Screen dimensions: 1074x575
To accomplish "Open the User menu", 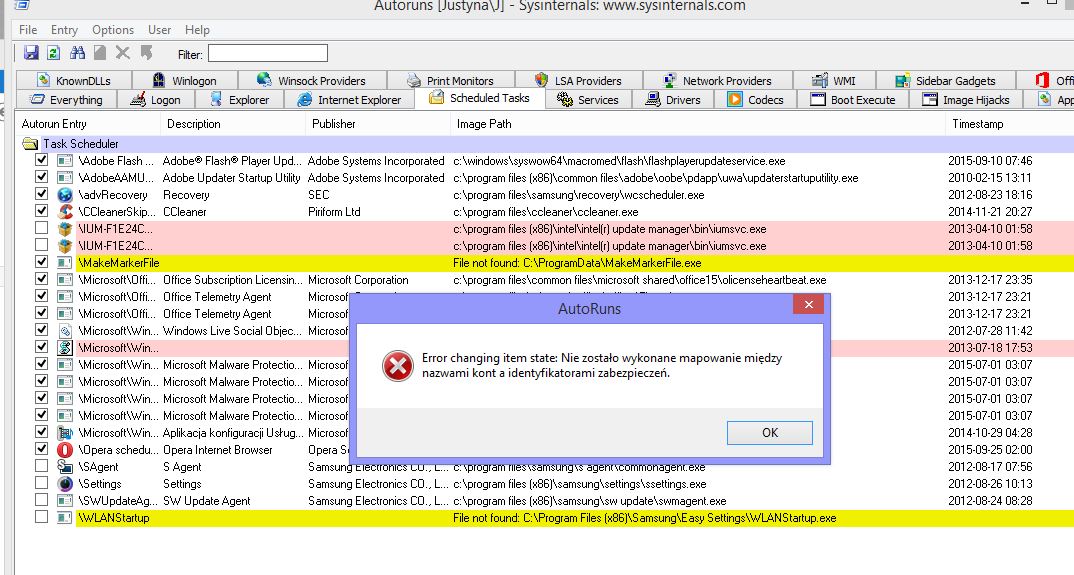I will click(160, 29).
